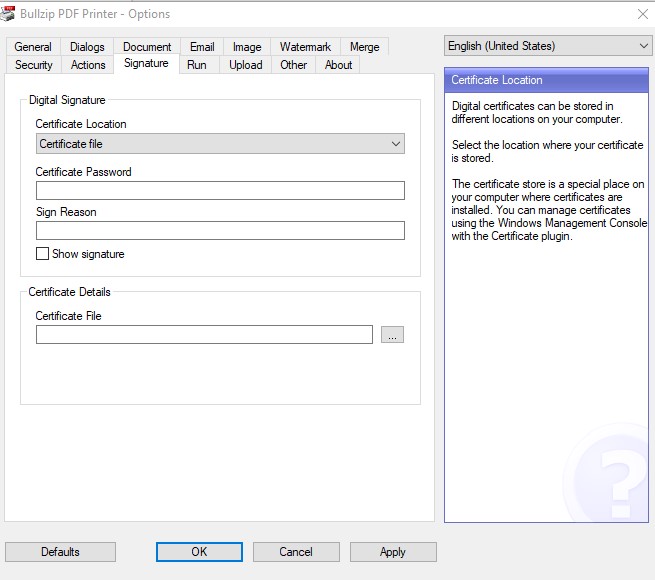Enable the Show signature checkbox
Screen dimensions: 655x580
tap(42, 254)
